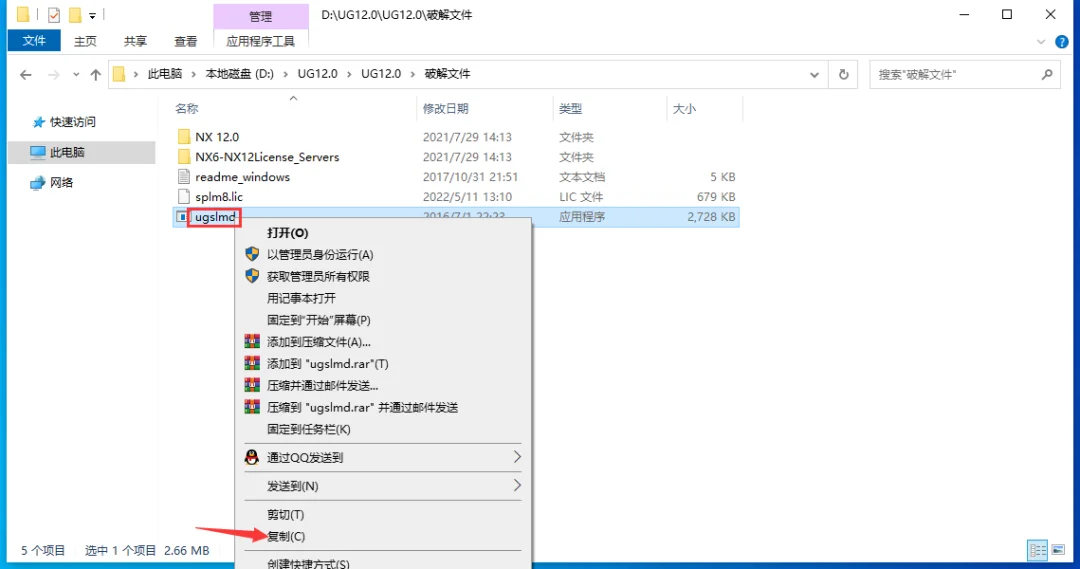
Task: Click the NX 12.0 folder icon
Action: coord(183,136)
